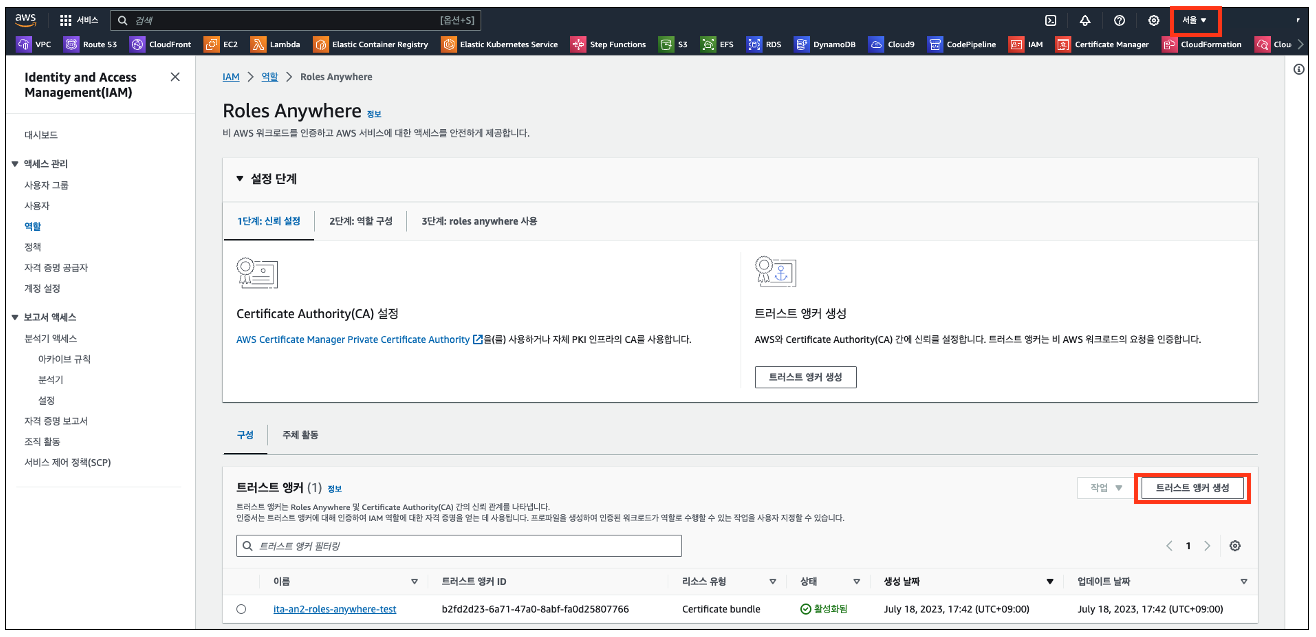Open the Route 53 shortcut
1316x637 pixels.
(x=91, y=44)
